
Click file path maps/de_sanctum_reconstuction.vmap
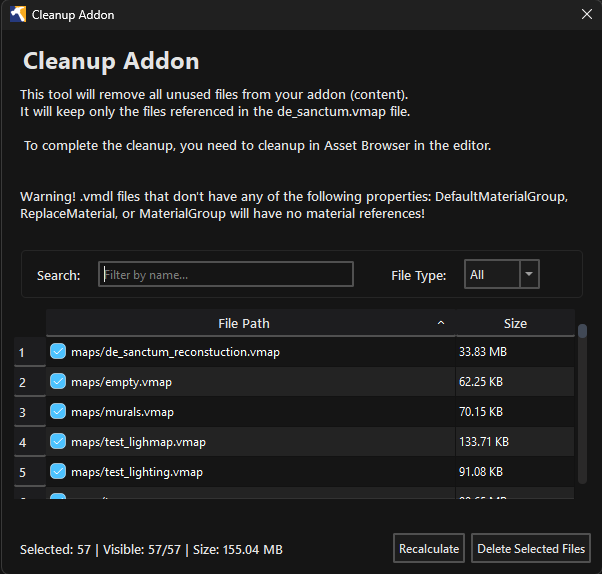point(175,352)
